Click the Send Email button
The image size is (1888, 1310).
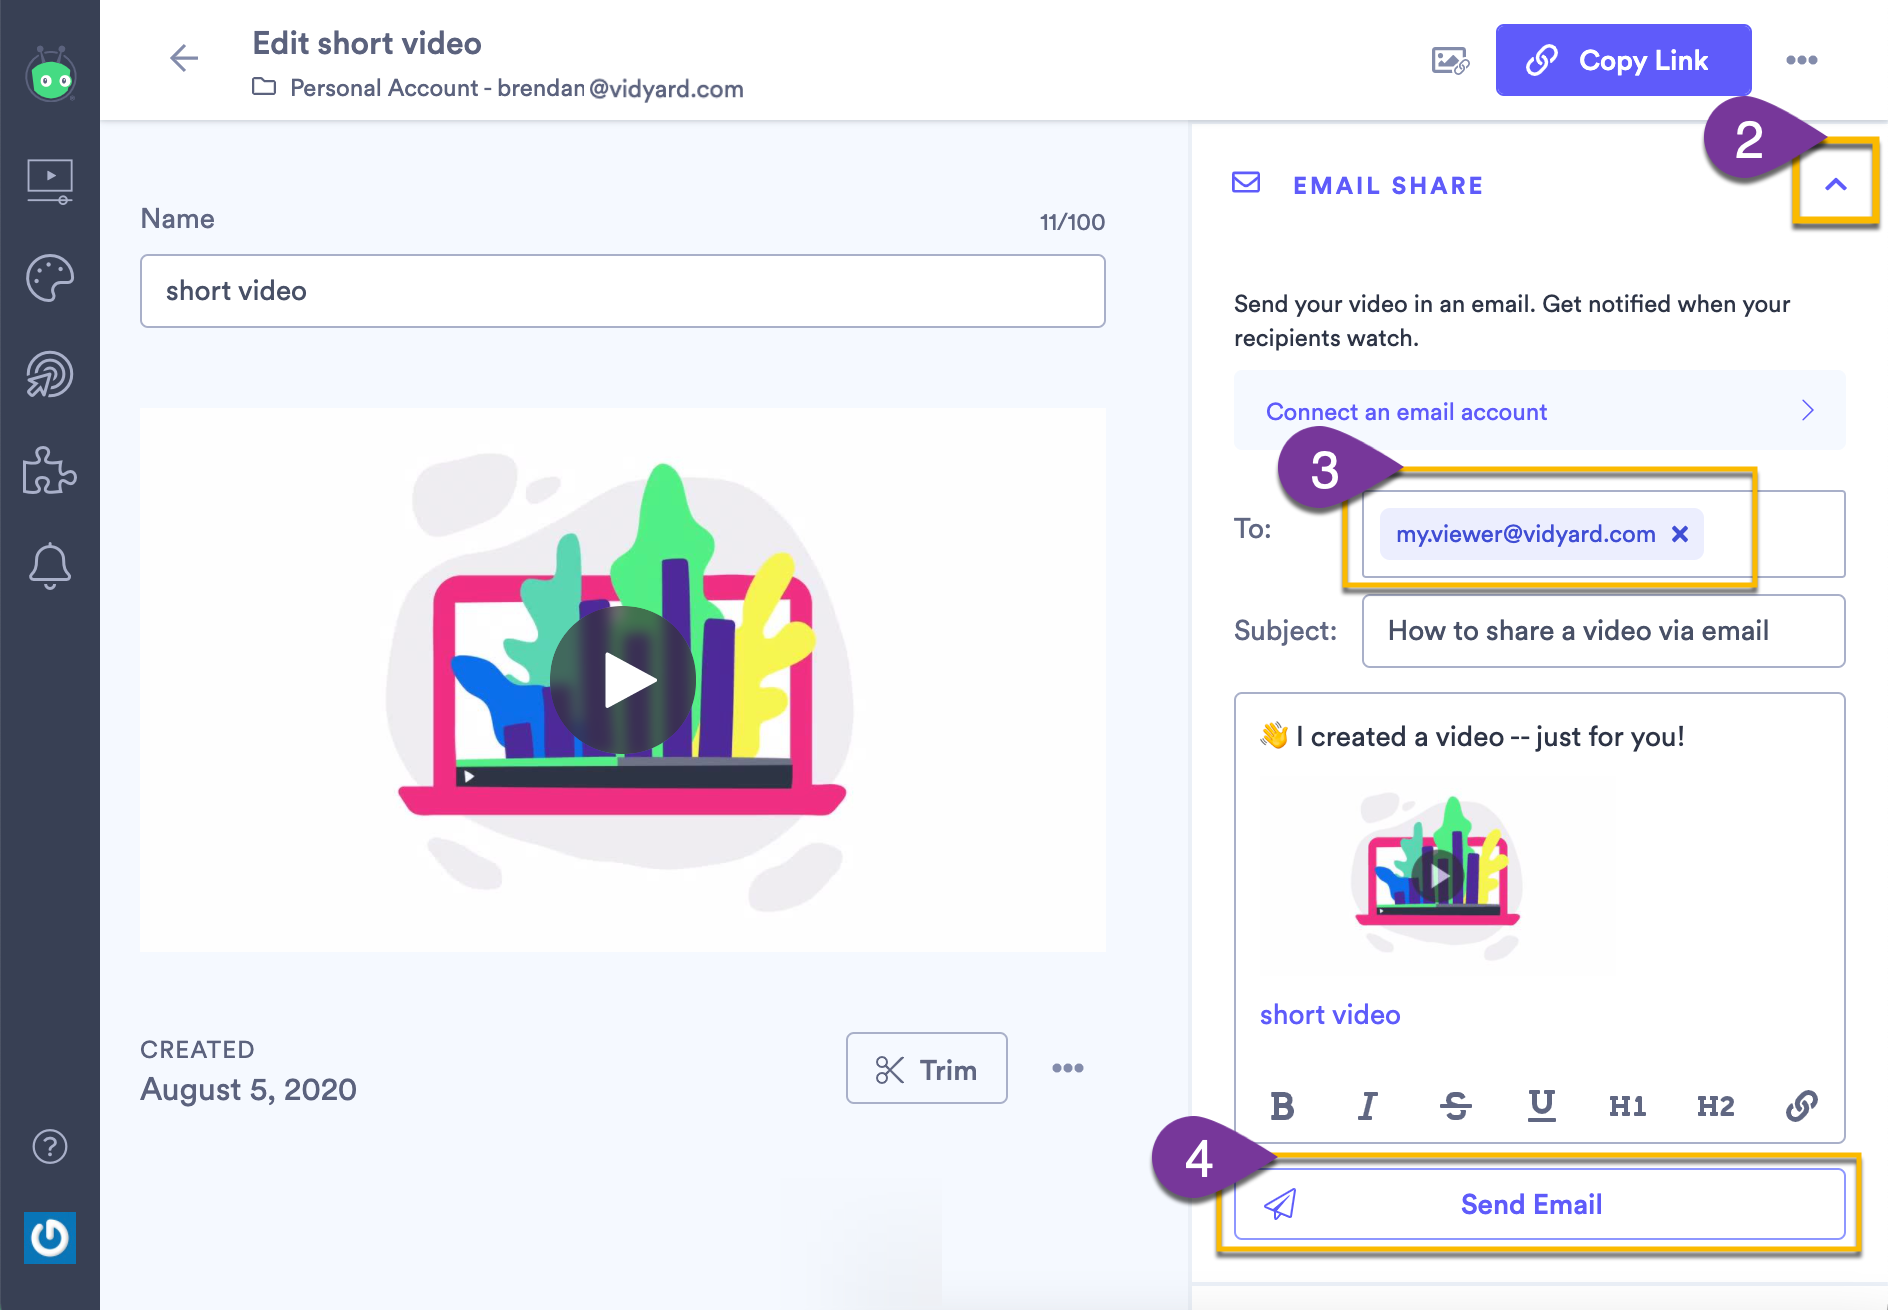click(x=1539, y=1204)
